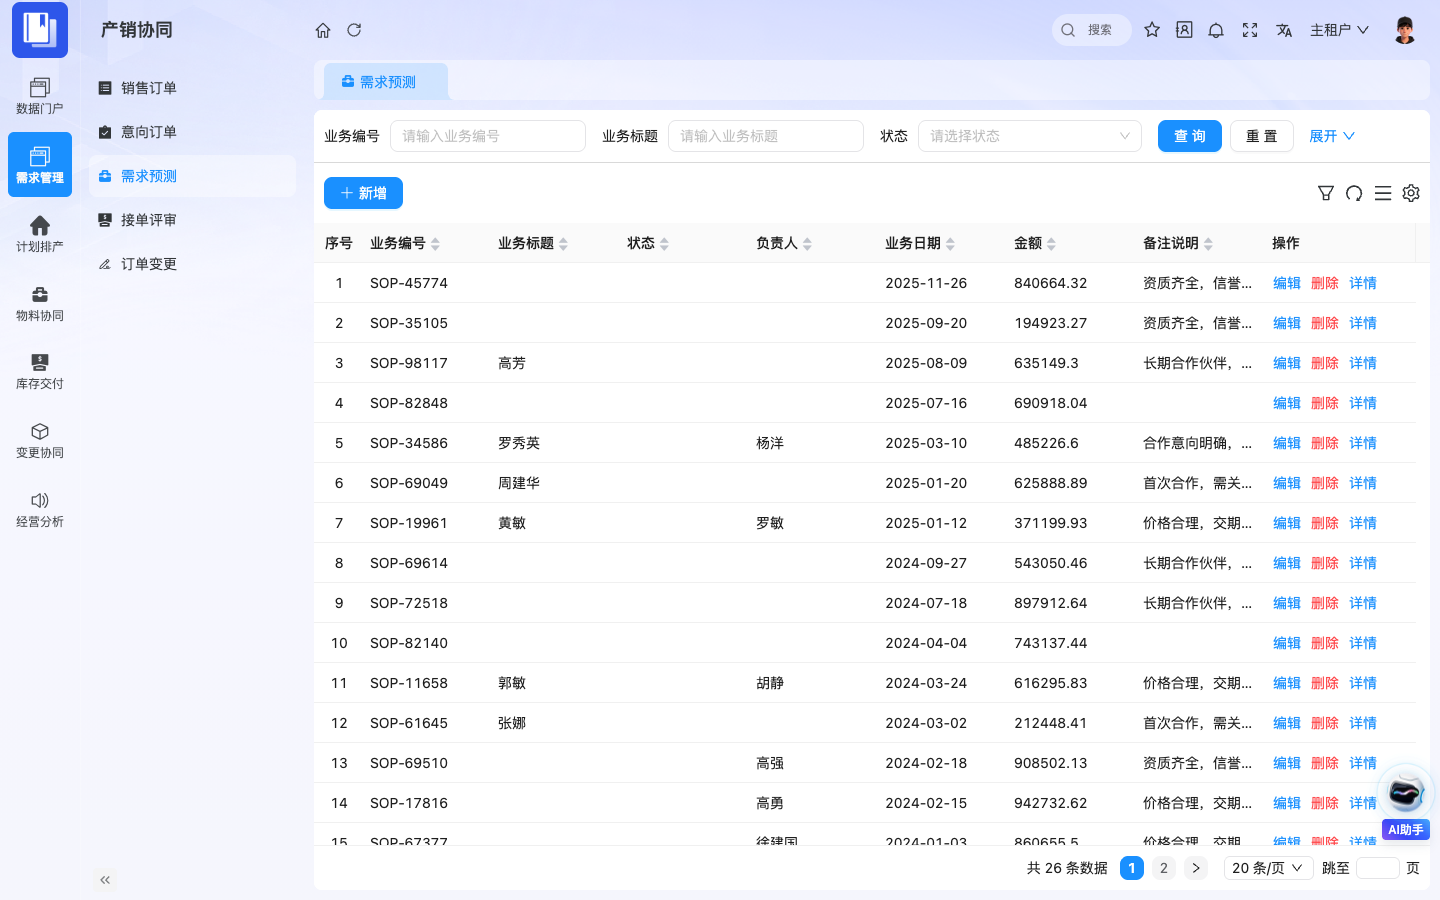This screenshot has width=1440, height=900.
Task: Open 经营分析 in the left rail
Action: click(40, 509)
